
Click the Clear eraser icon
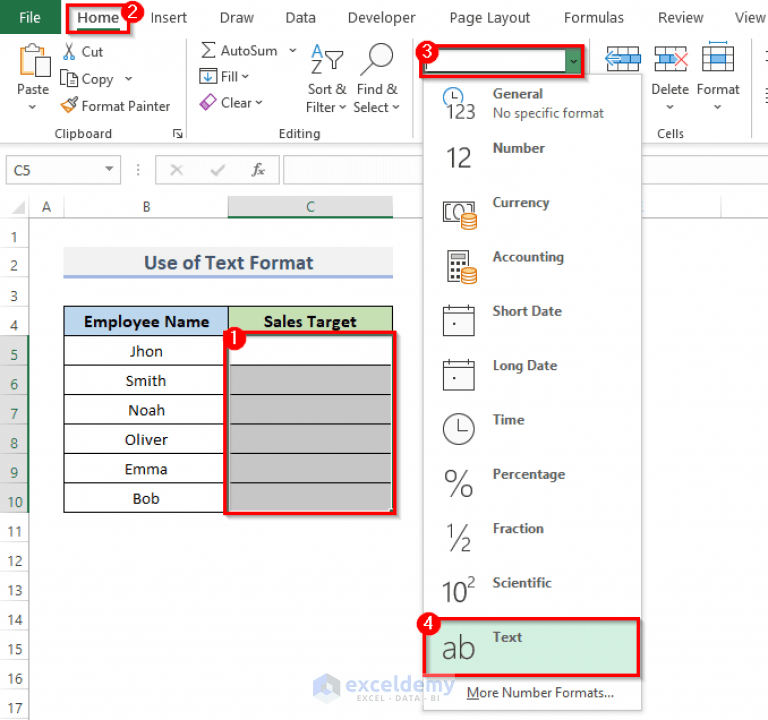point(208,102)
